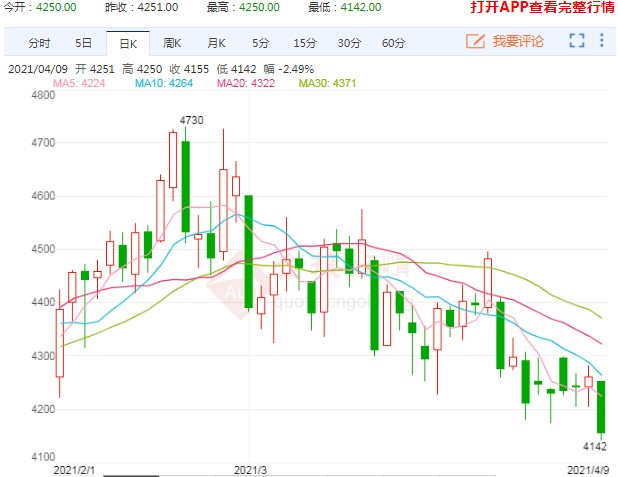Click the 2021/3 date axis label

coord(250,470)
